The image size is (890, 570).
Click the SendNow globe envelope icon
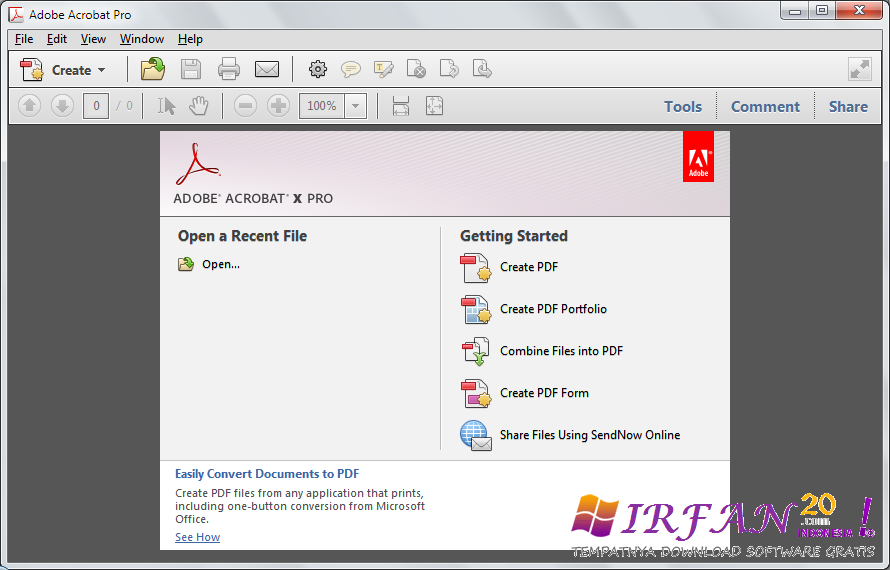(x=476, y=435)
